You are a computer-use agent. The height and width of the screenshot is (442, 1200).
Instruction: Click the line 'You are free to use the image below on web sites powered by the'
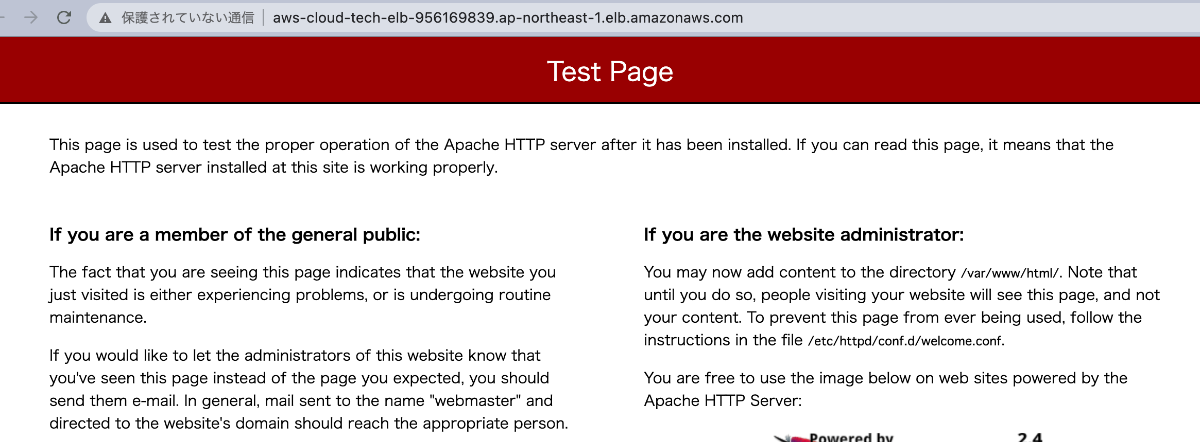coord(886,378)
